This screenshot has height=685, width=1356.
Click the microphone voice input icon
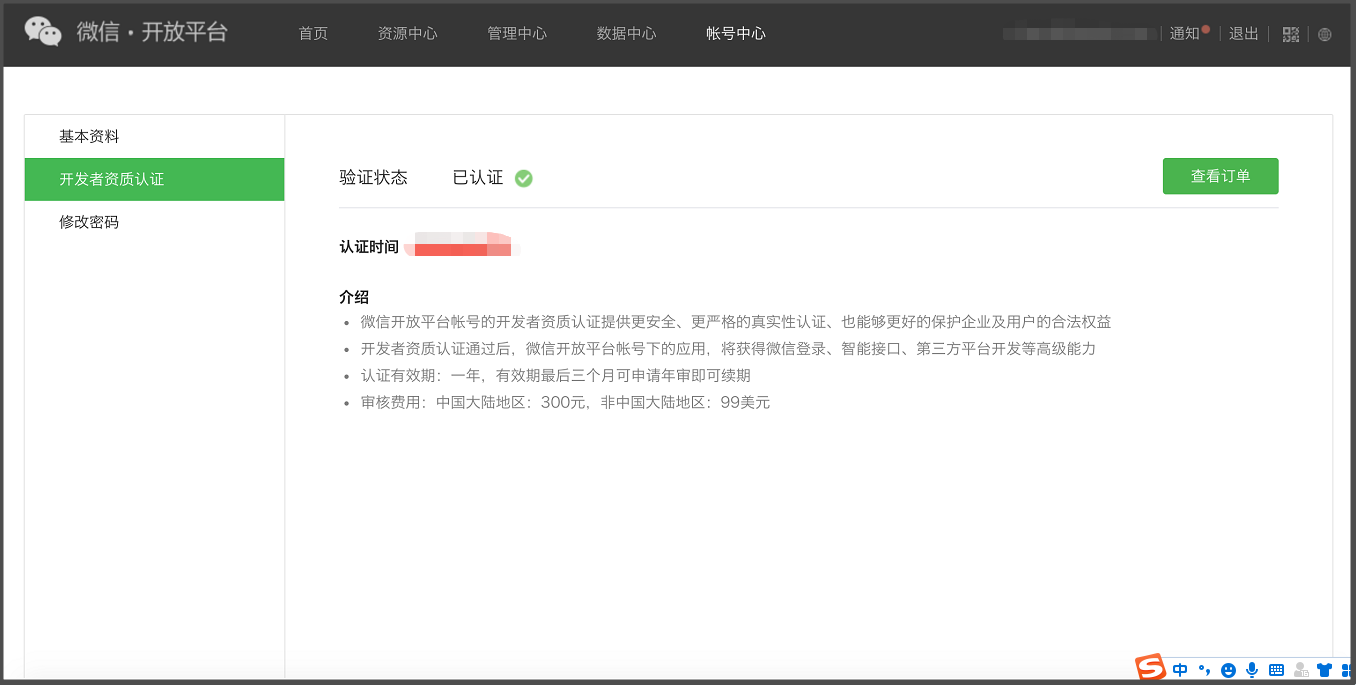tap(1252, 670)
